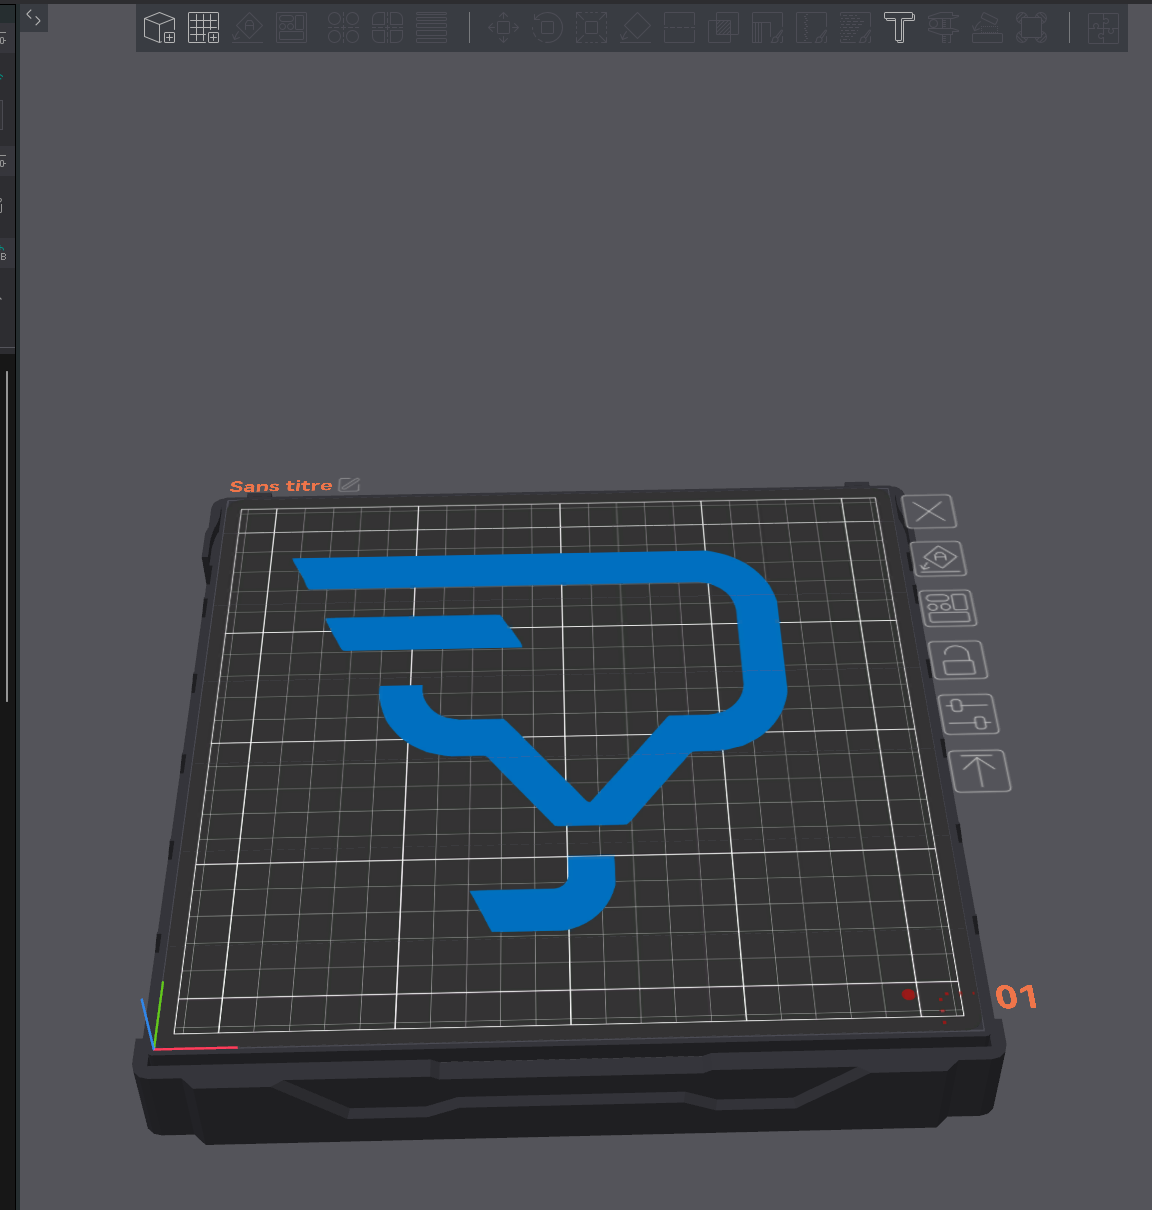Click the Split to parts icon
The width and height of the screenshot is (1152, 1210).
pyautogui.click(x=387, y=27)
